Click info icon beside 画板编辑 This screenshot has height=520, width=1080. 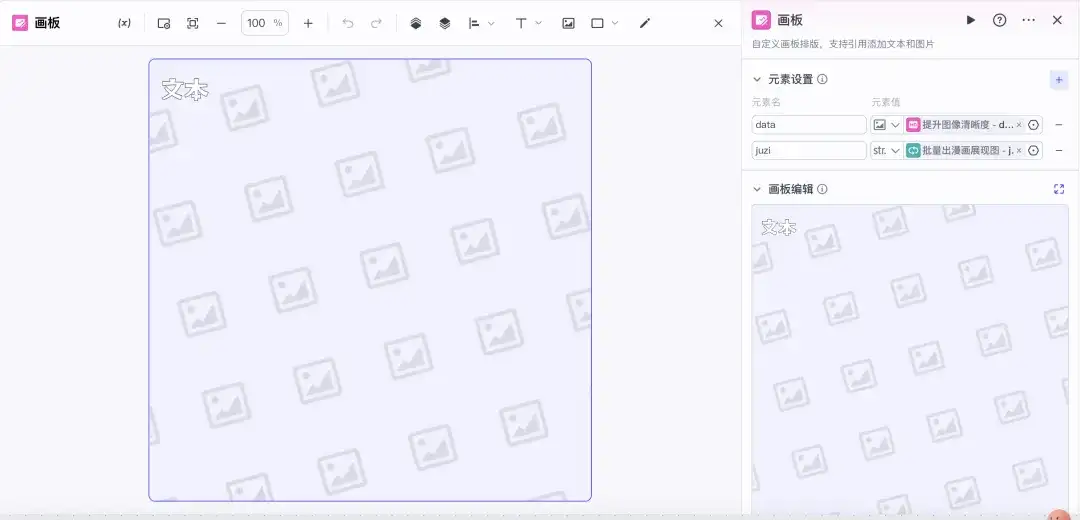tap(822, 189)
